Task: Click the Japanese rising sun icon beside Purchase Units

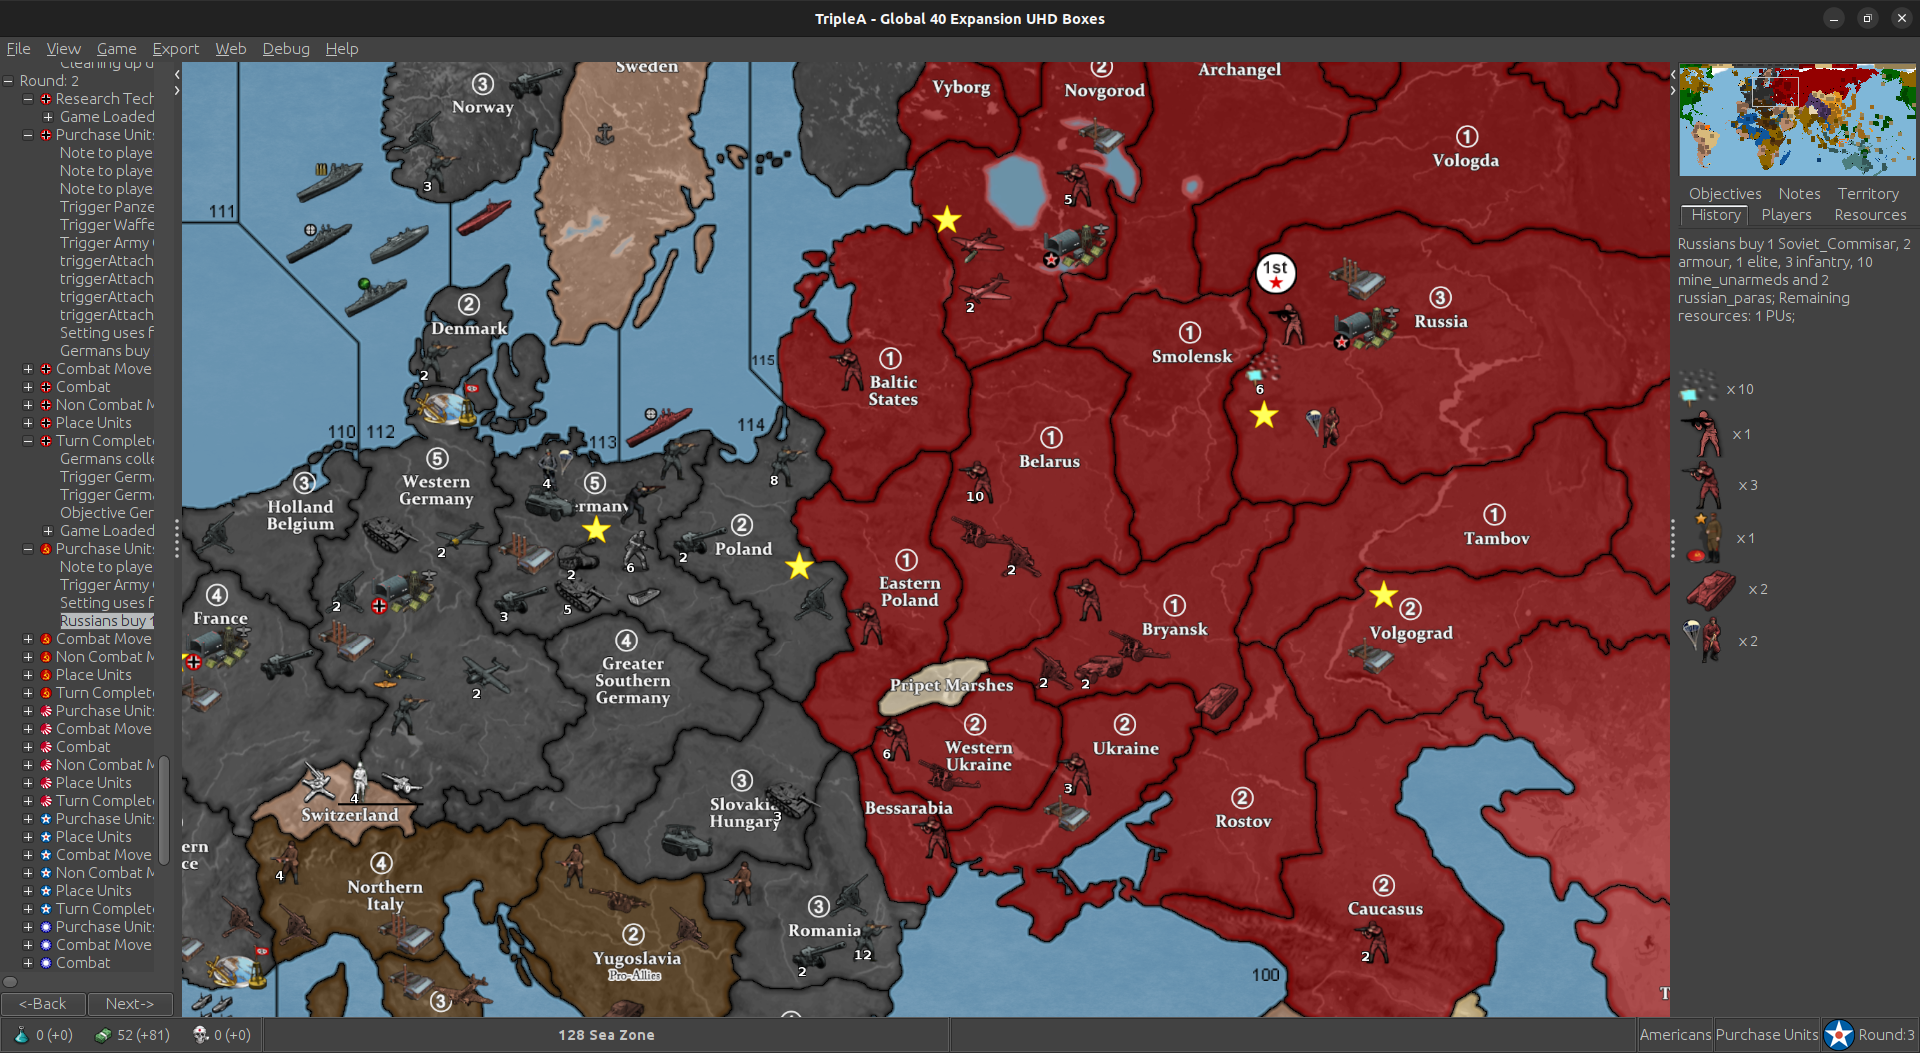Action: [x=46, y=711]
